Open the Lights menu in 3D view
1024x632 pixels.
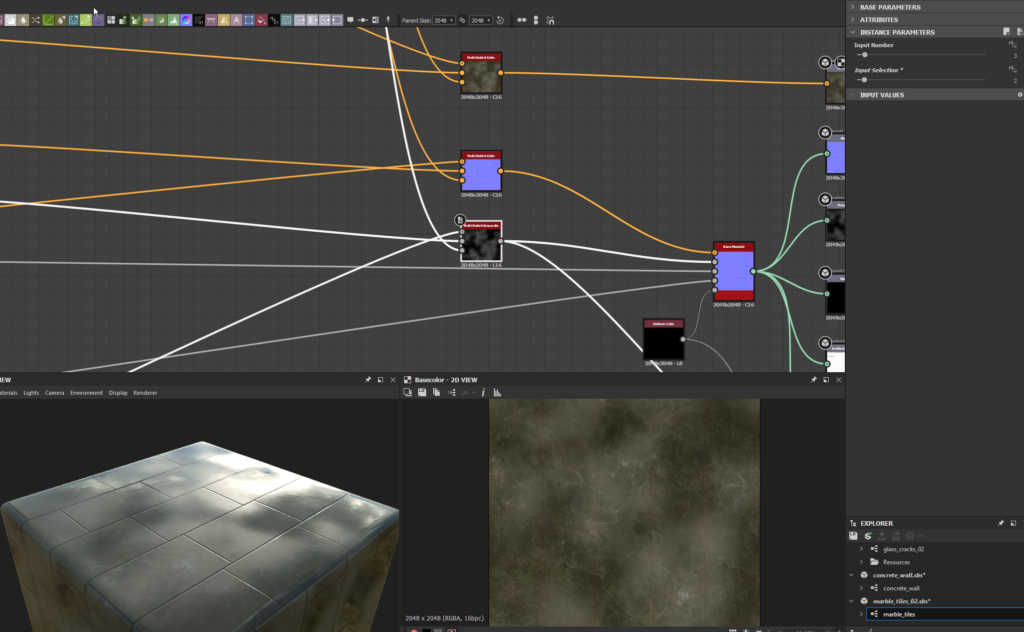[32, 393]
